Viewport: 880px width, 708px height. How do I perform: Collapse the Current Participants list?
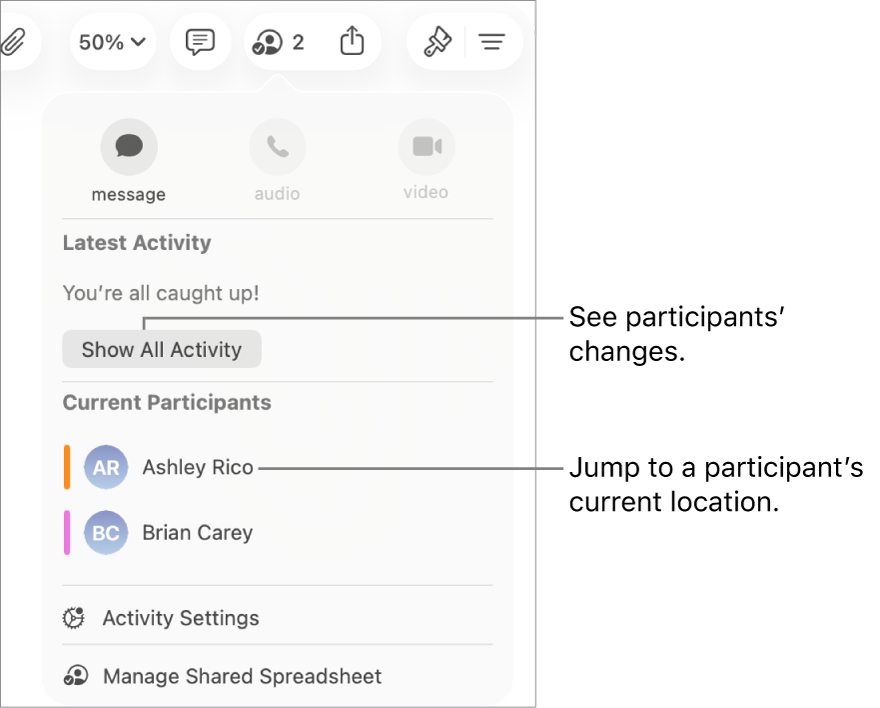click(x=167, y=402)
